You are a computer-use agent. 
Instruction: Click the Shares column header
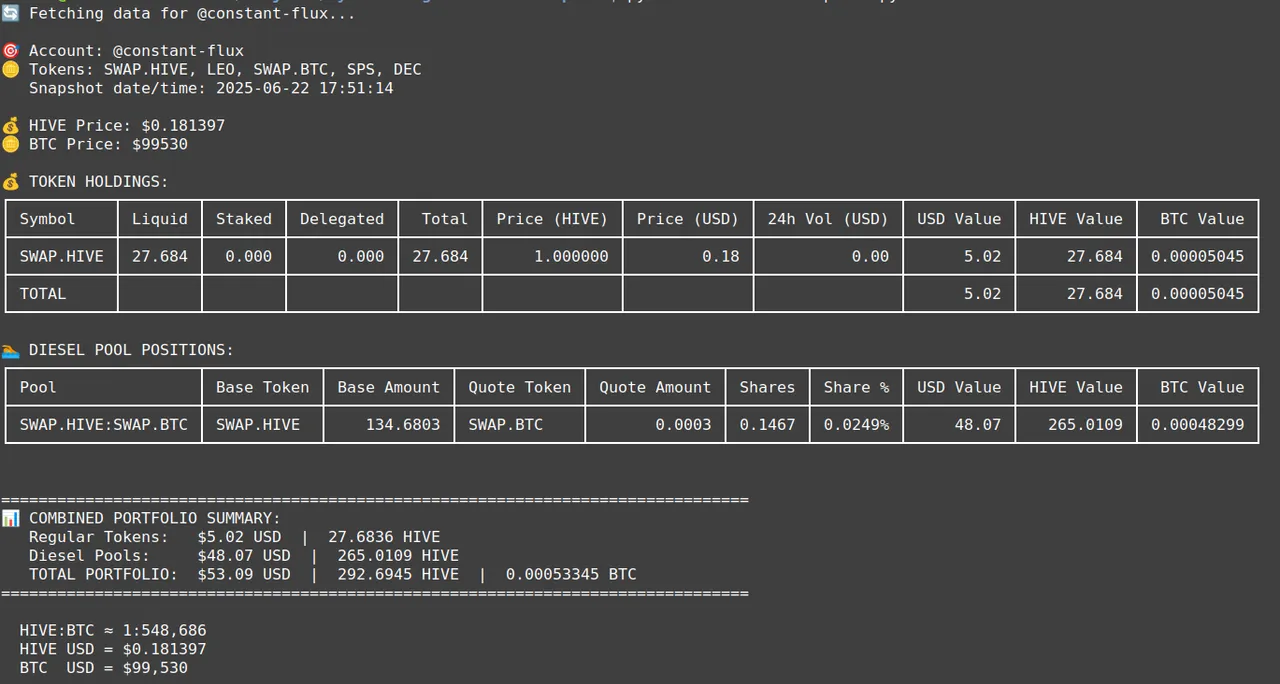click(768, 387)
